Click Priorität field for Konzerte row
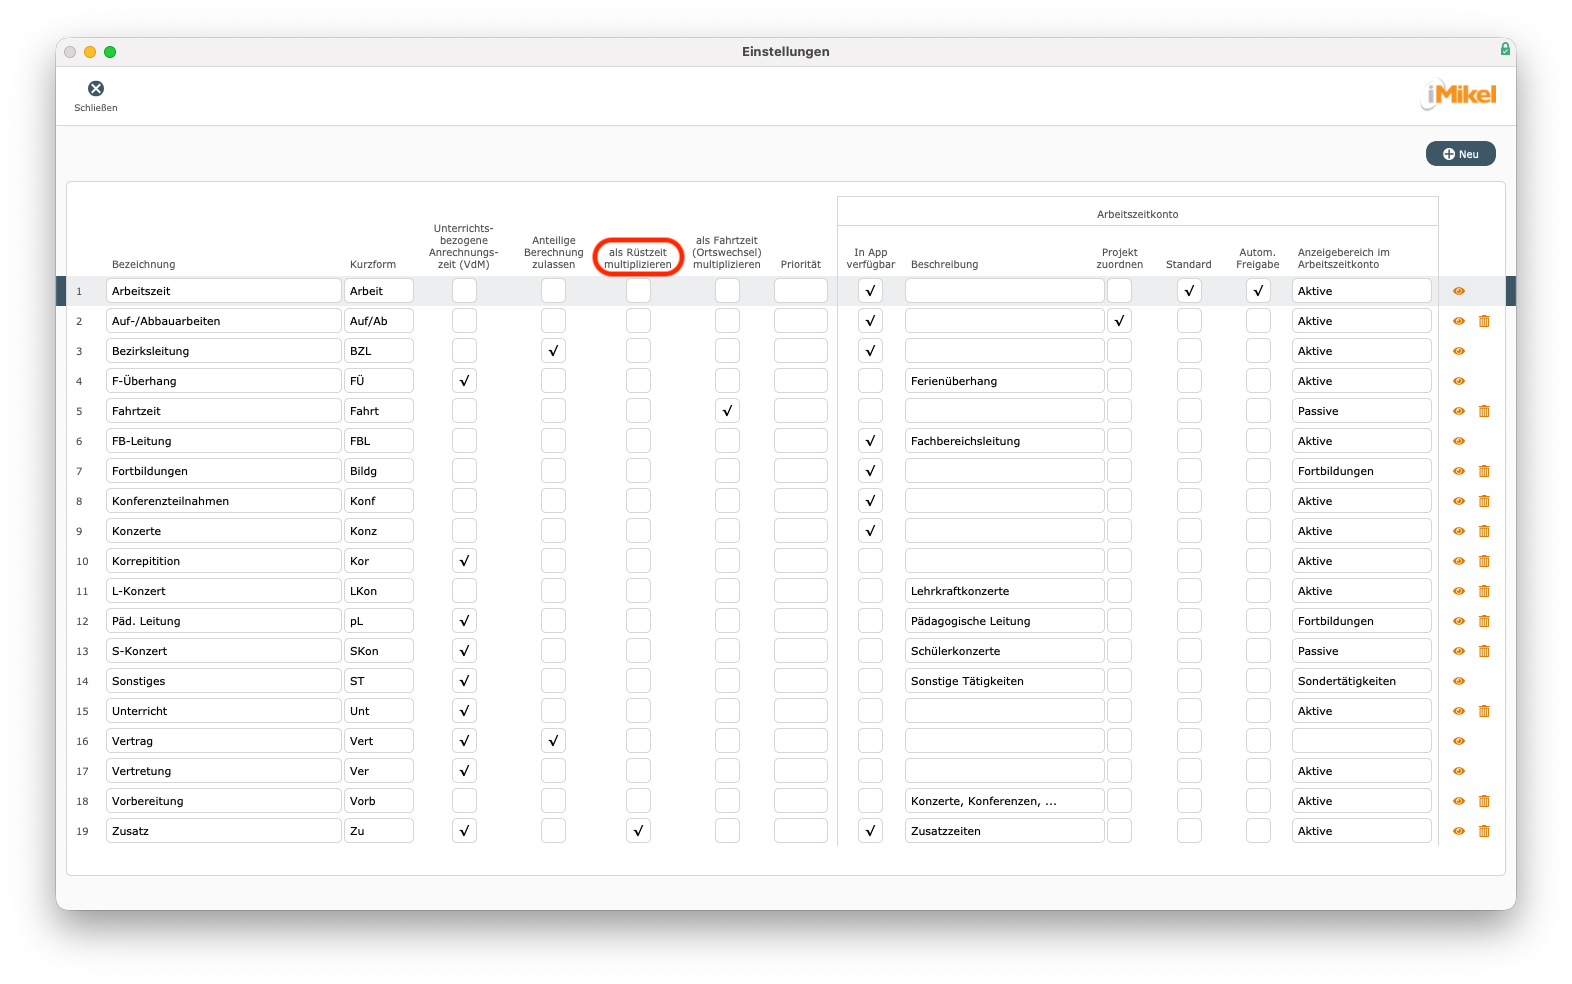 click(801, 531)
